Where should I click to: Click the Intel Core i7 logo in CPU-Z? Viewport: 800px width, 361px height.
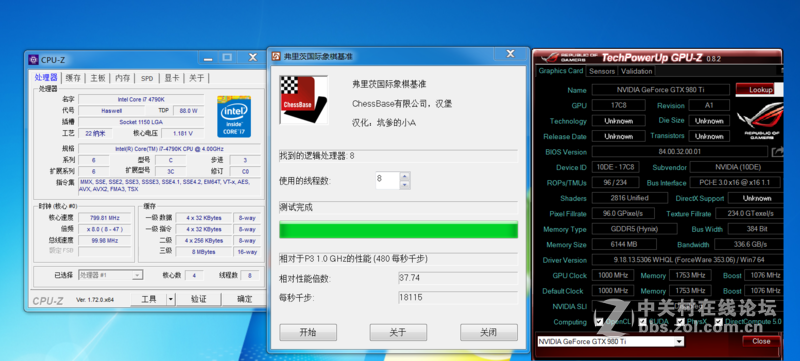234,116
